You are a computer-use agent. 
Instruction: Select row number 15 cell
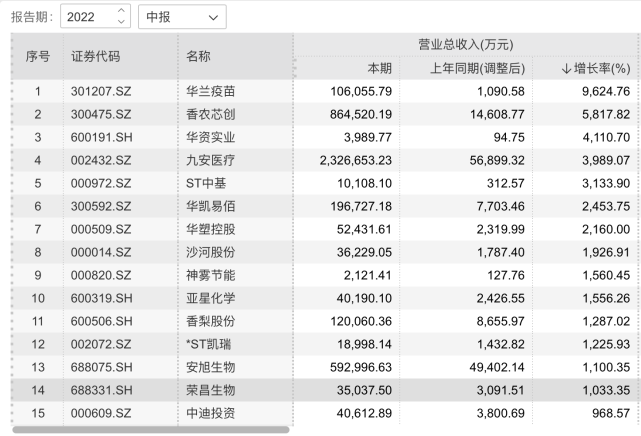coord(37,412)
